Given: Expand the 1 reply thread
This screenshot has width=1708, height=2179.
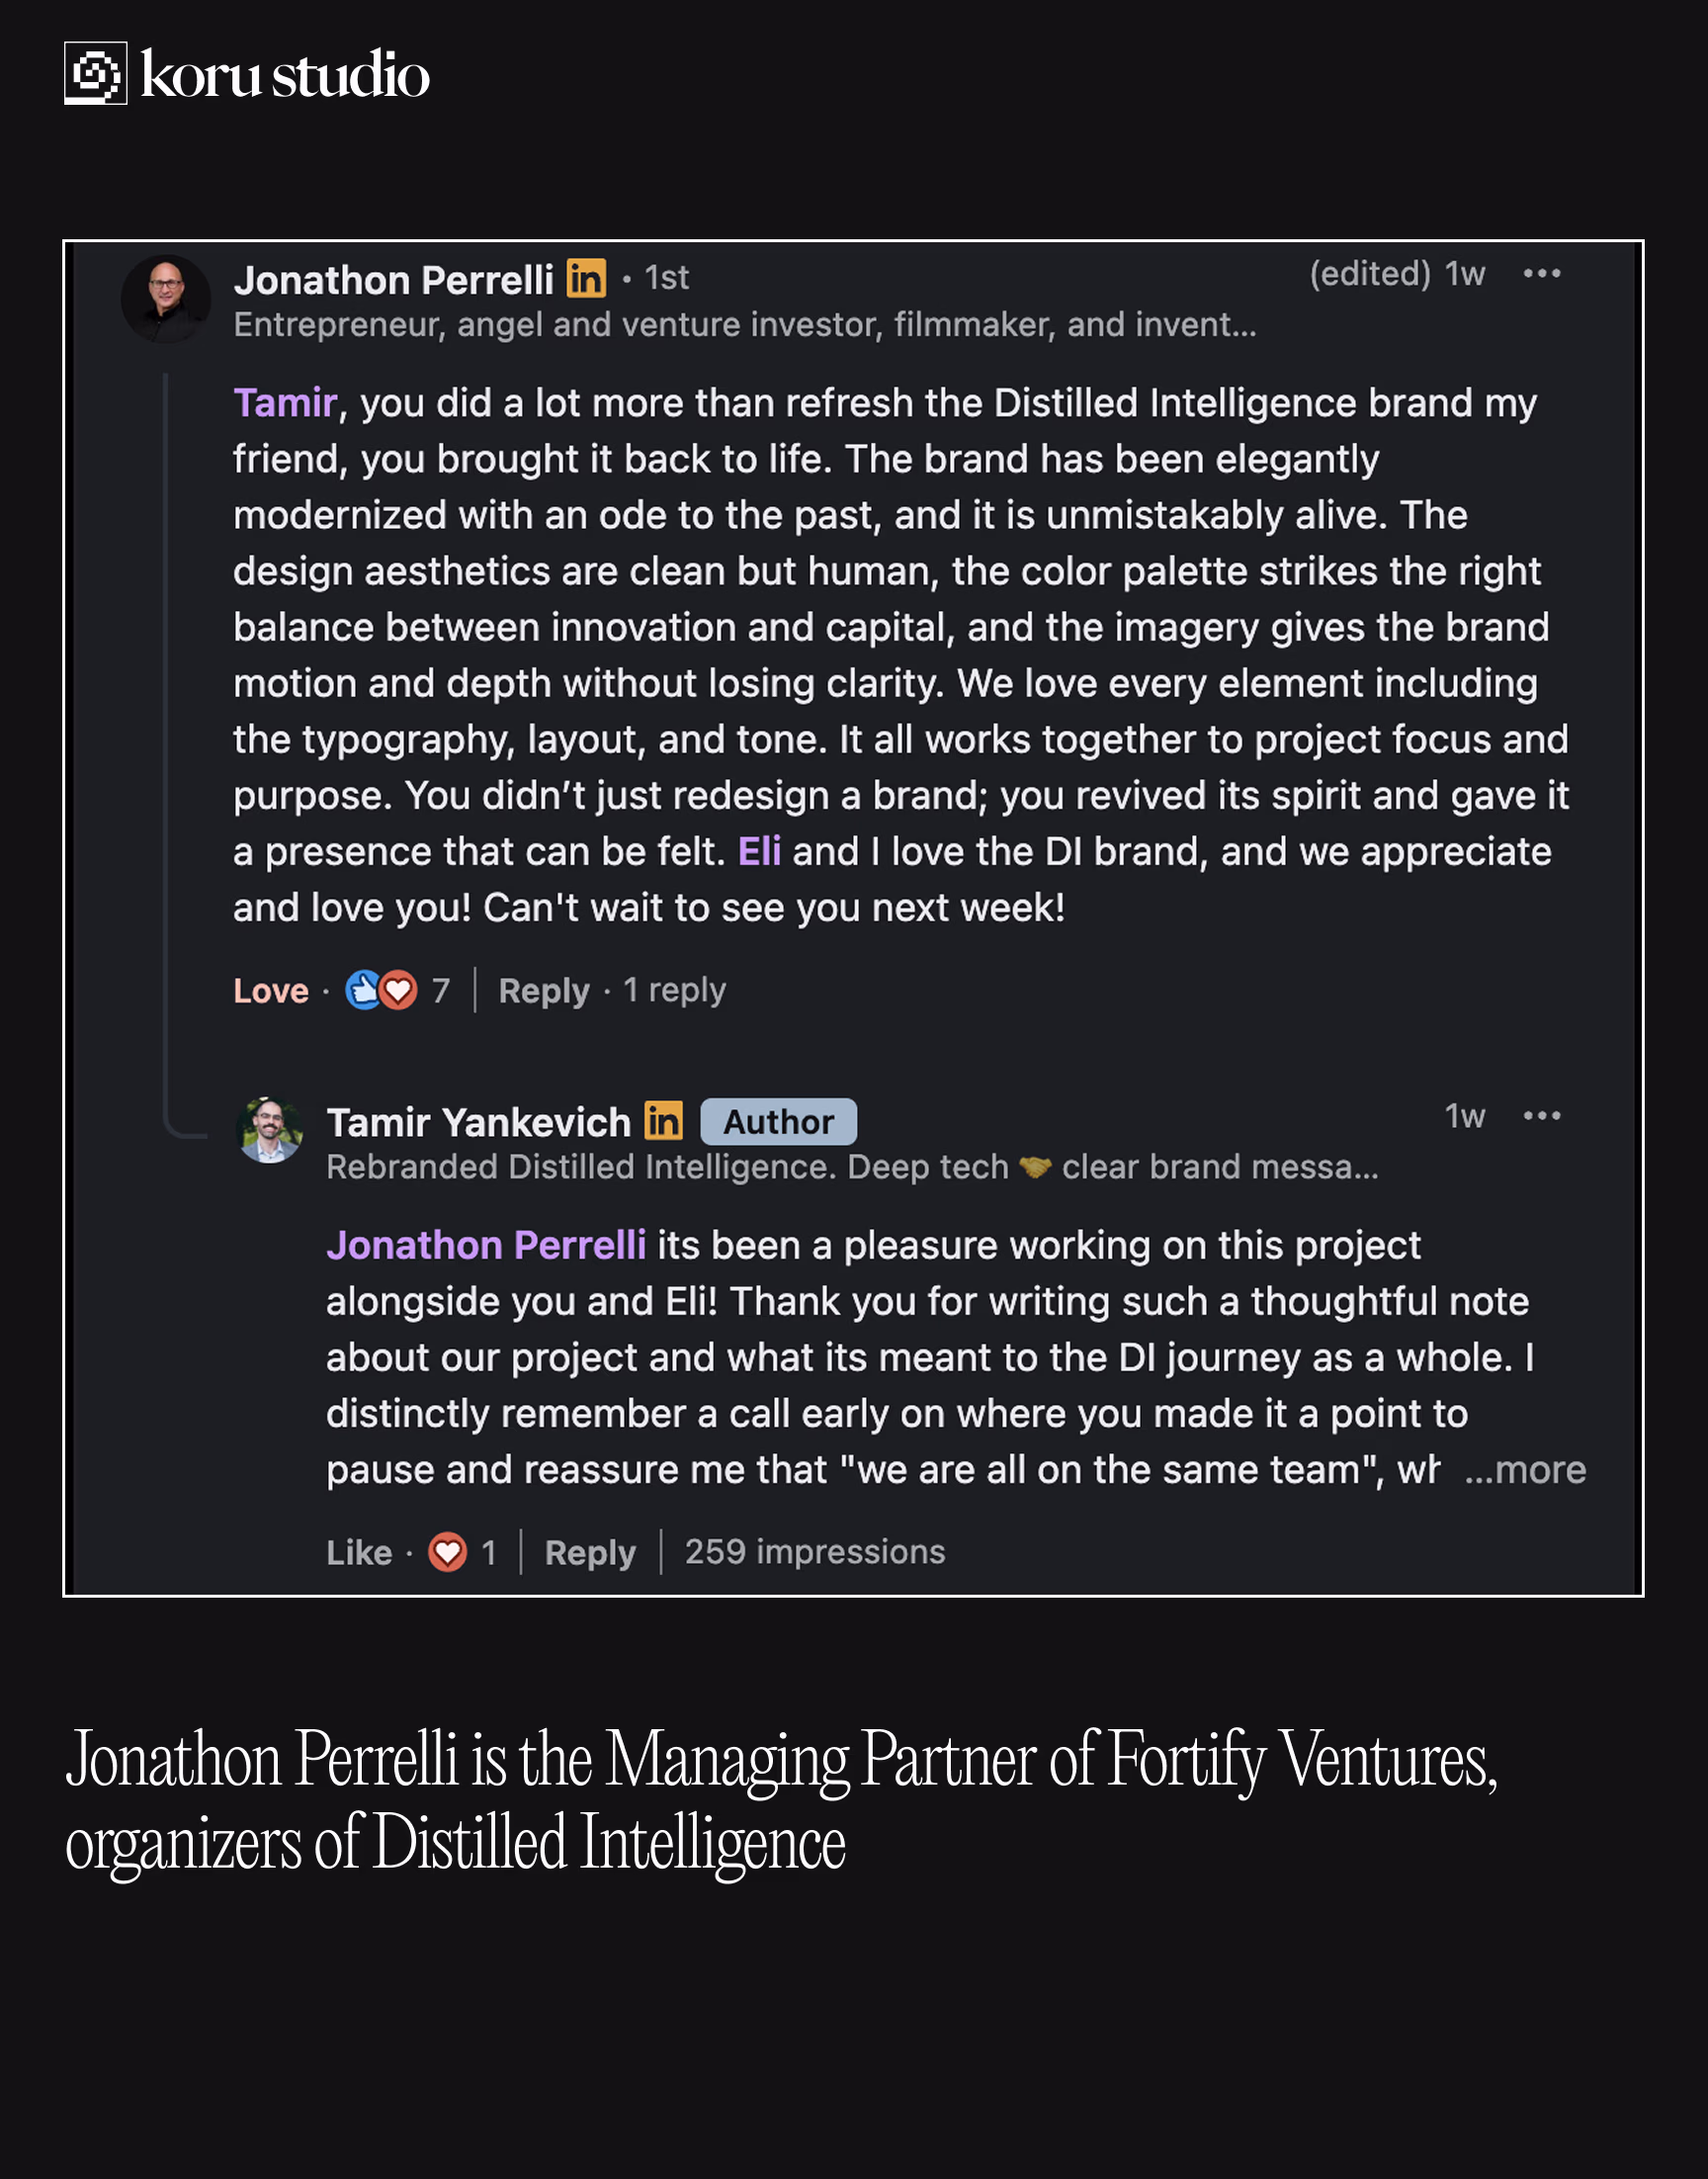Looking at the screenshot, I should click(x=674, y=991).
